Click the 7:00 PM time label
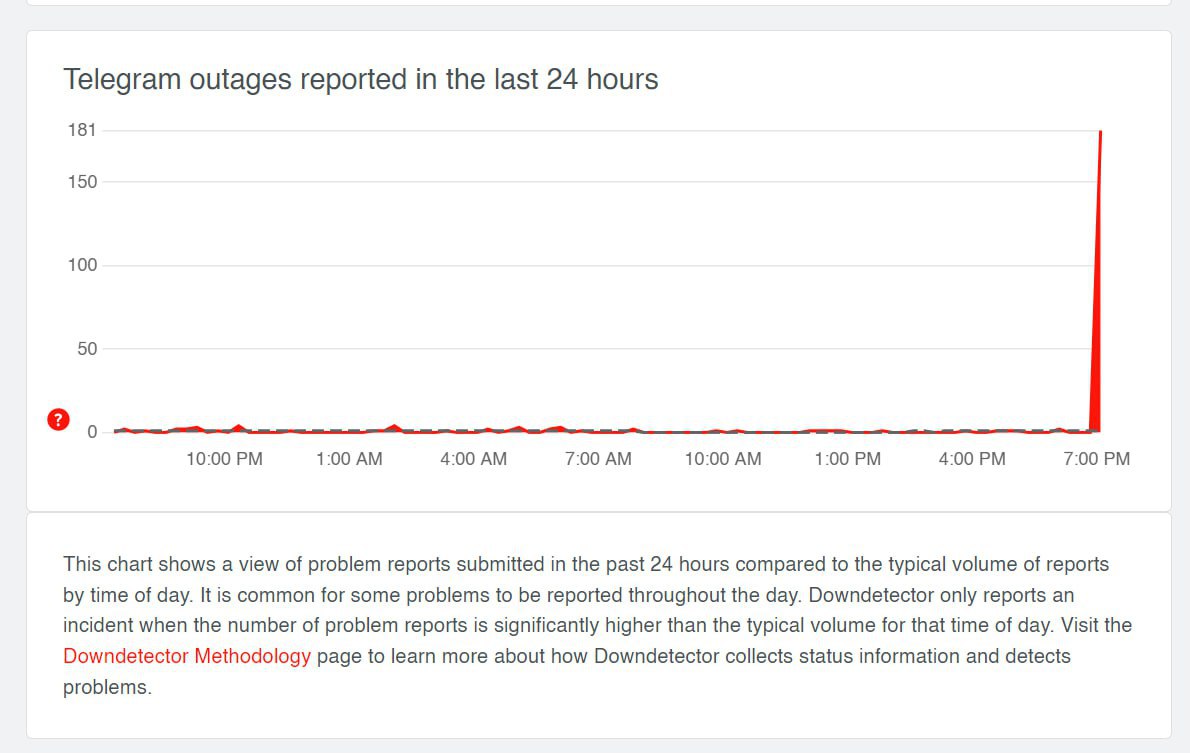This screenshot has height=753, width=1190. pos(1097,459)
